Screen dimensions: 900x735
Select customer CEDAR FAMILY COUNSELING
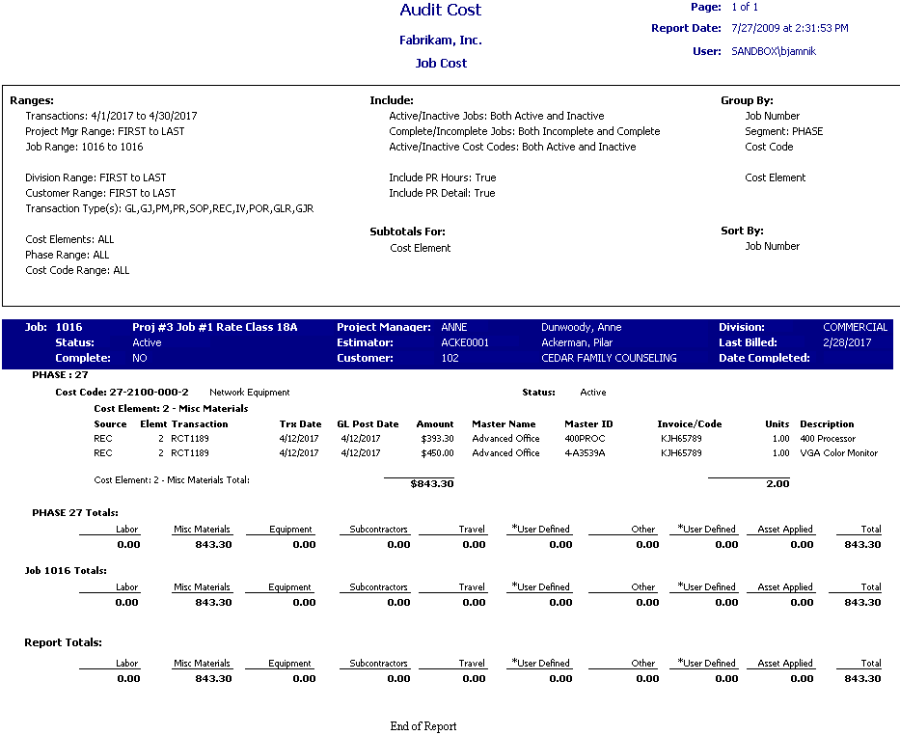coord(608,358)
